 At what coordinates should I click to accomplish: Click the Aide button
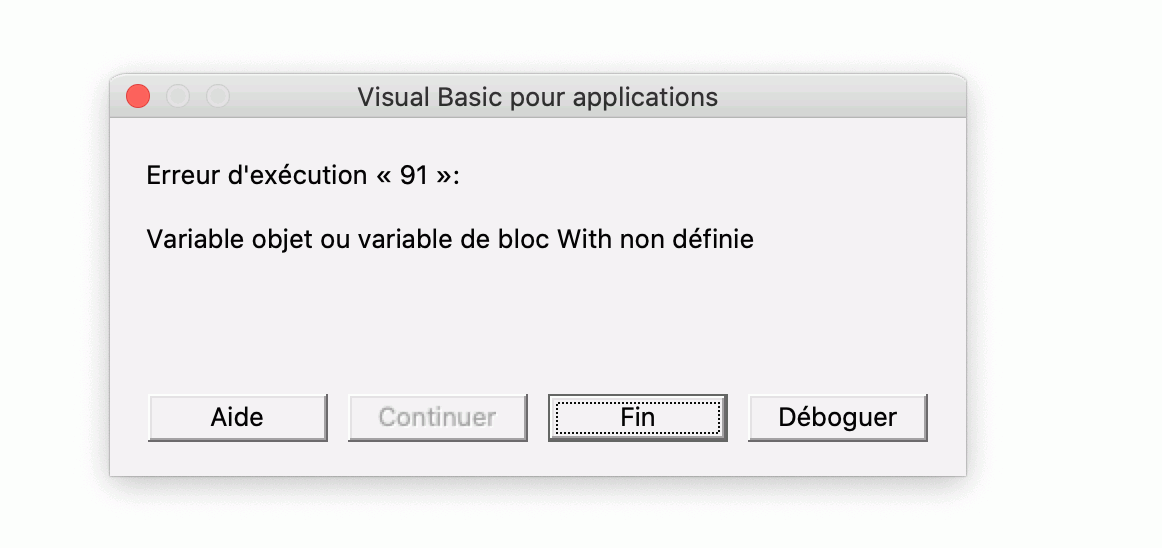pos(237,417)
